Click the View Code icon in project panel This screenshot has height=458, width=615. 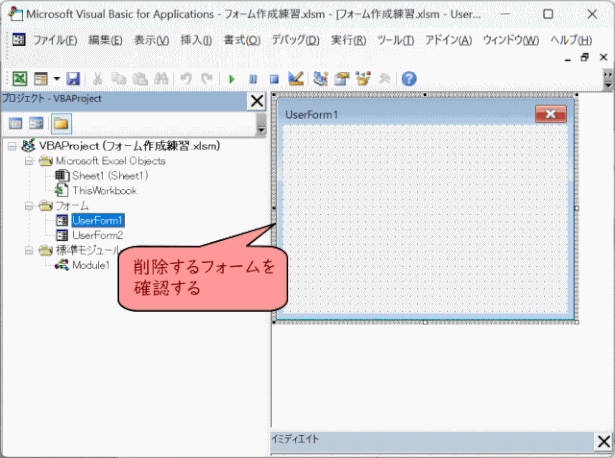pyautogui.click(x=15, y=124)
